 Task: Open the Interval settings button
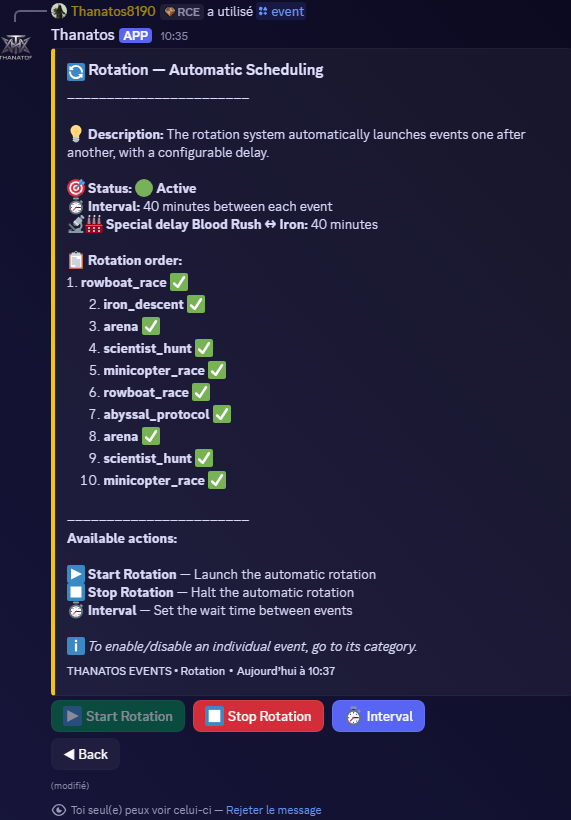tap(378, 716)
